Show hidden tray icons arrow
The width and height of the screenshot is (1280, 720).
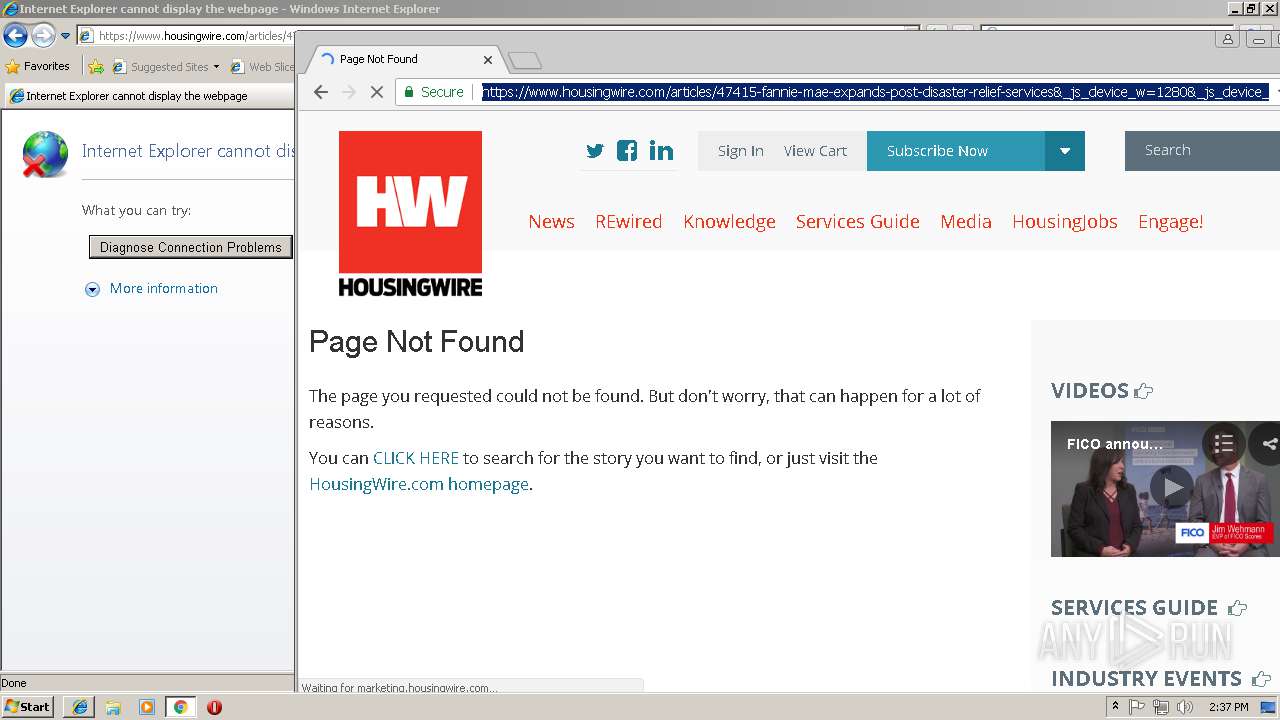[1115, 707]
